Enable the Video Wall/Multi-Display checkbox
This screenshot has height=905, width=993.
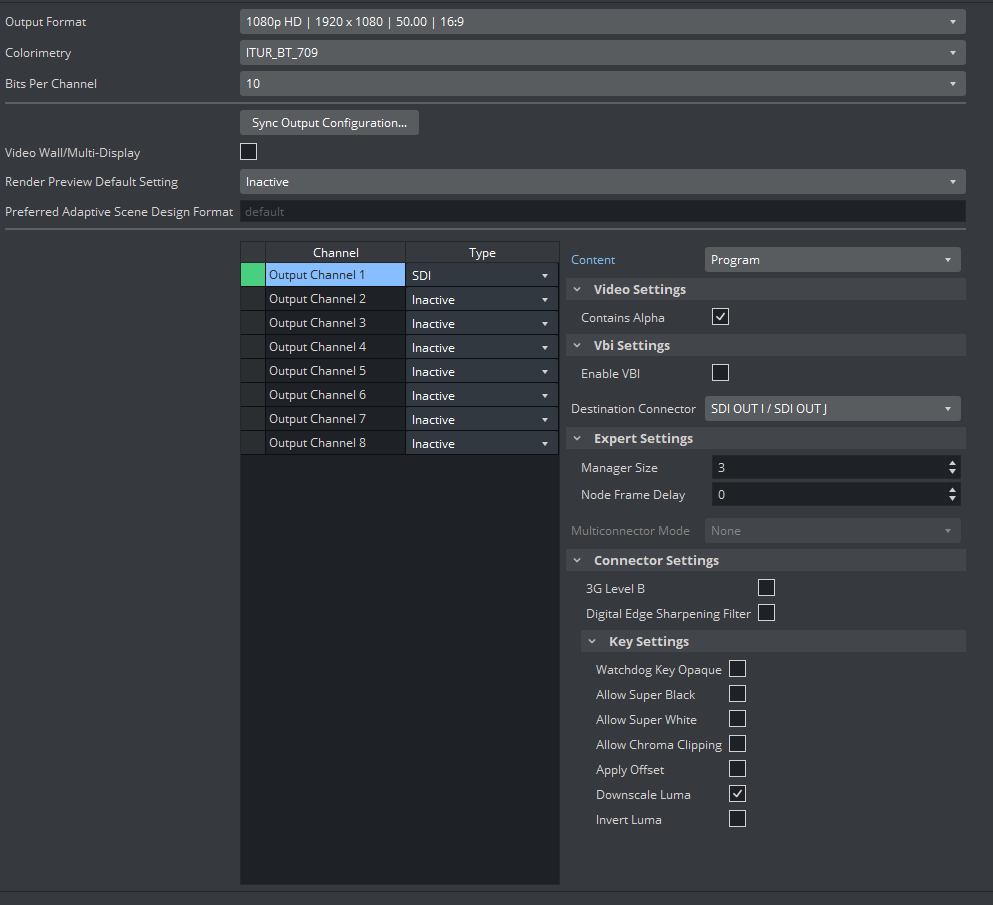pyautogui.click(x=249, y=152)
